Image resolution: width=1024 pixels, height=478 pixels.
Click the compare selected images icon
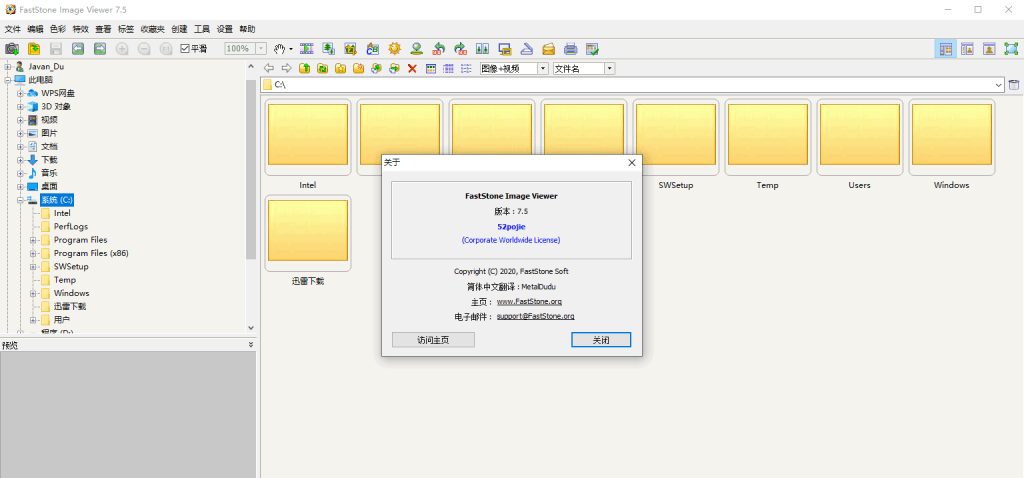(483, 48)
